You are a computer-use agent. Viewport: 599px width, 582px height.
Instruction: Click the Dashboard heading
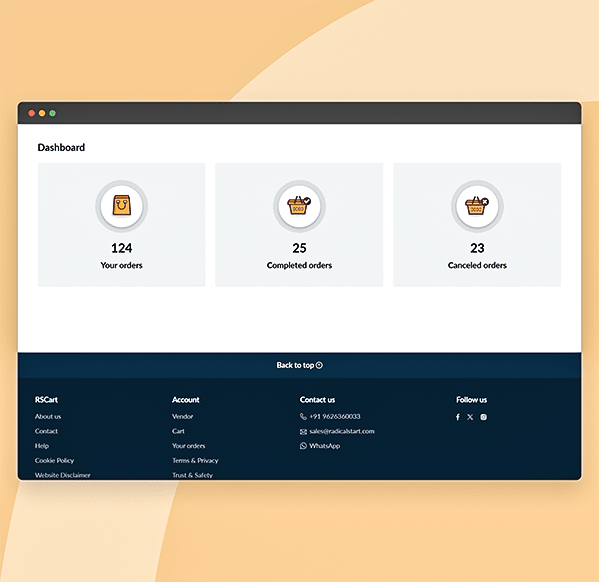point(61,148)
